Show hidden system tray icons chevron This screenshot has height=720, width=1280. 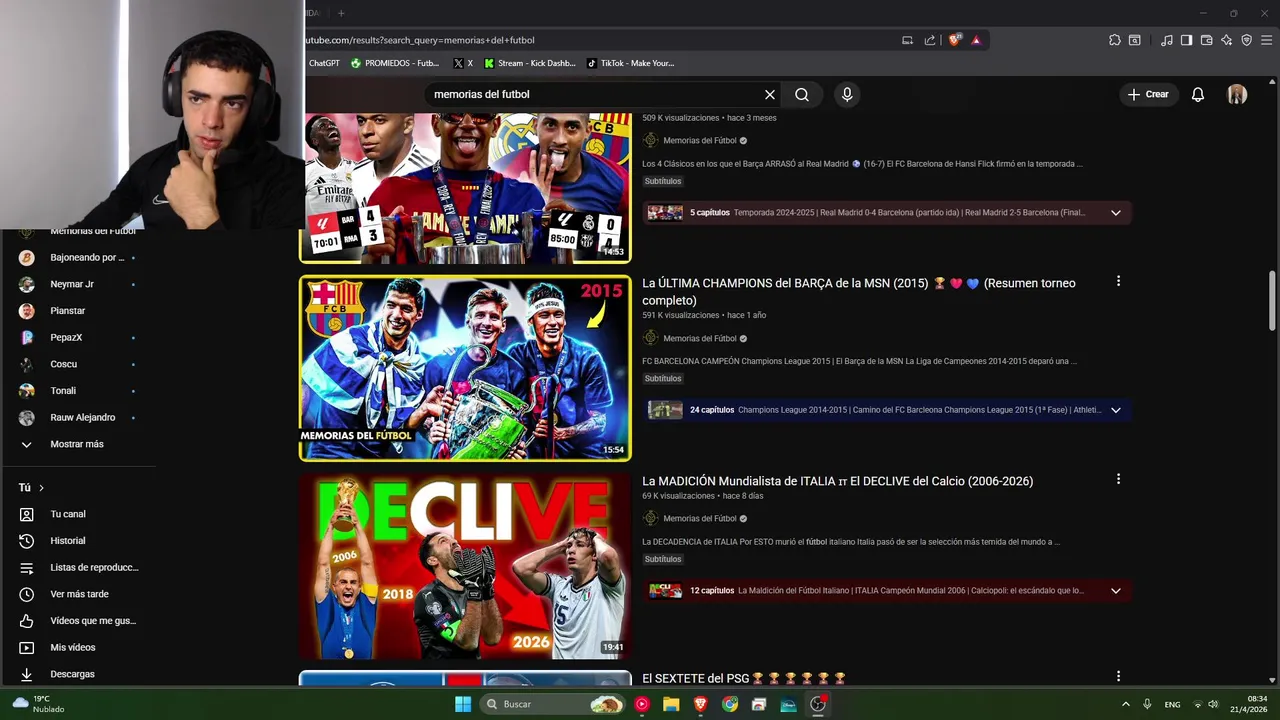1125,704
